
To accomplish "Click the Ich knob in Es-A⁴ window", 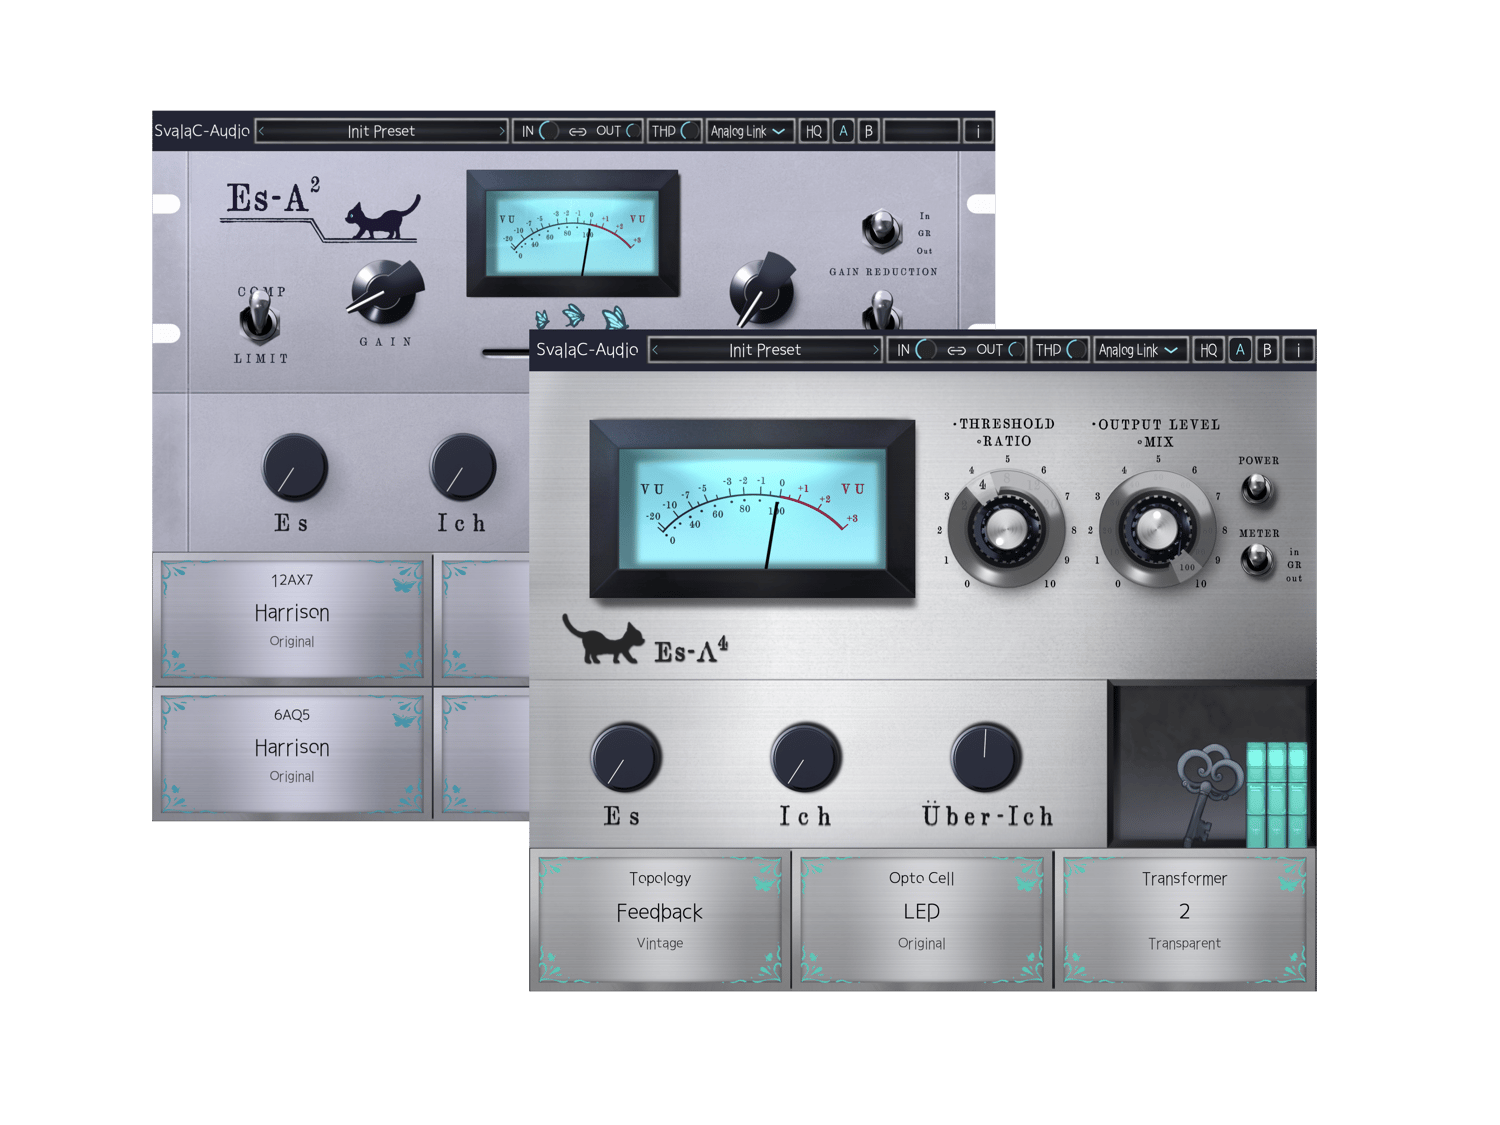I will point(806,758).
